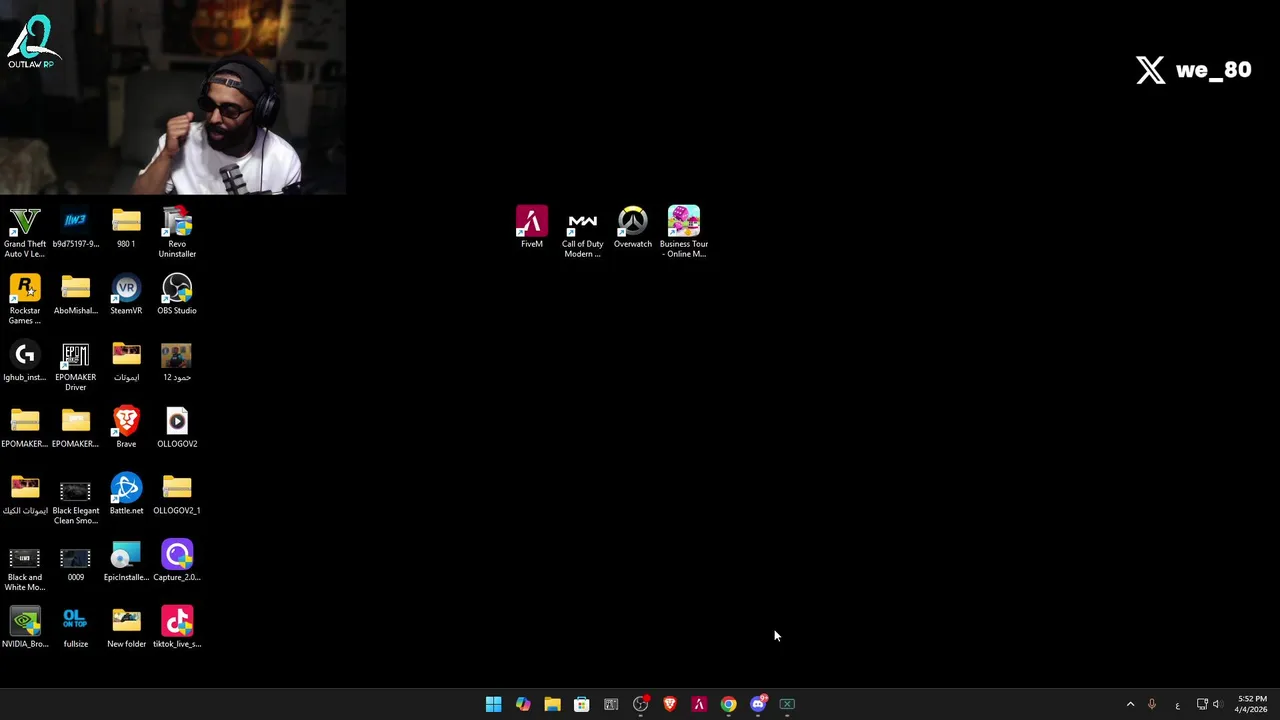Viewport: 1280px width, 720px height.
Task: Select the tiktok_live_s... installer icon
Action: click(x=177, y=628)
